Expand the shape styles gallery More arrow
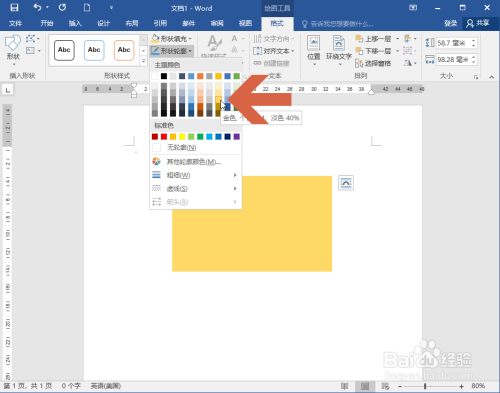 pyautogui.click(x=144, y=61)
